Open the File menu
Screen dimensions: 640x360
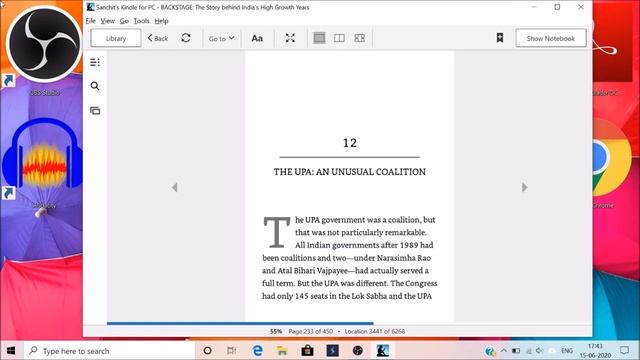90,21
